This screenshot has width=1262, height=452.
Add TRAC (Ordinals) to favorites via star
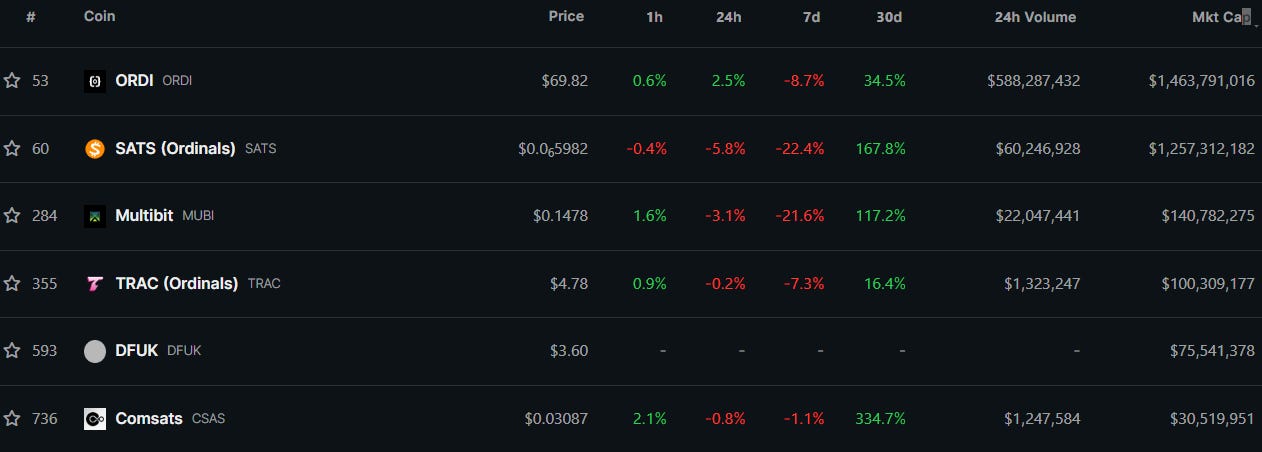click(12, 284)
